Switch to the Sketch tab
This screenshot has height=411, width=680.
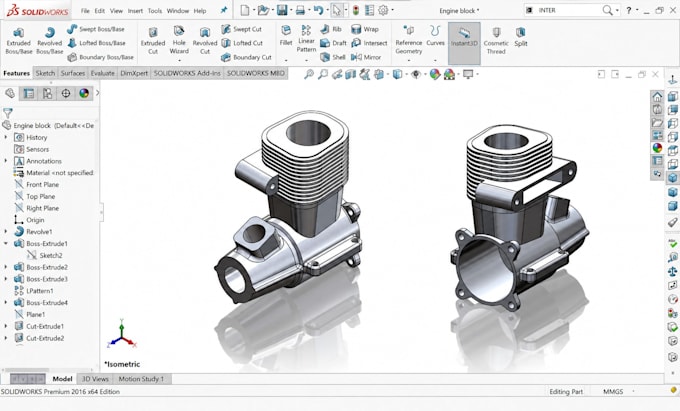coord(45,73)
